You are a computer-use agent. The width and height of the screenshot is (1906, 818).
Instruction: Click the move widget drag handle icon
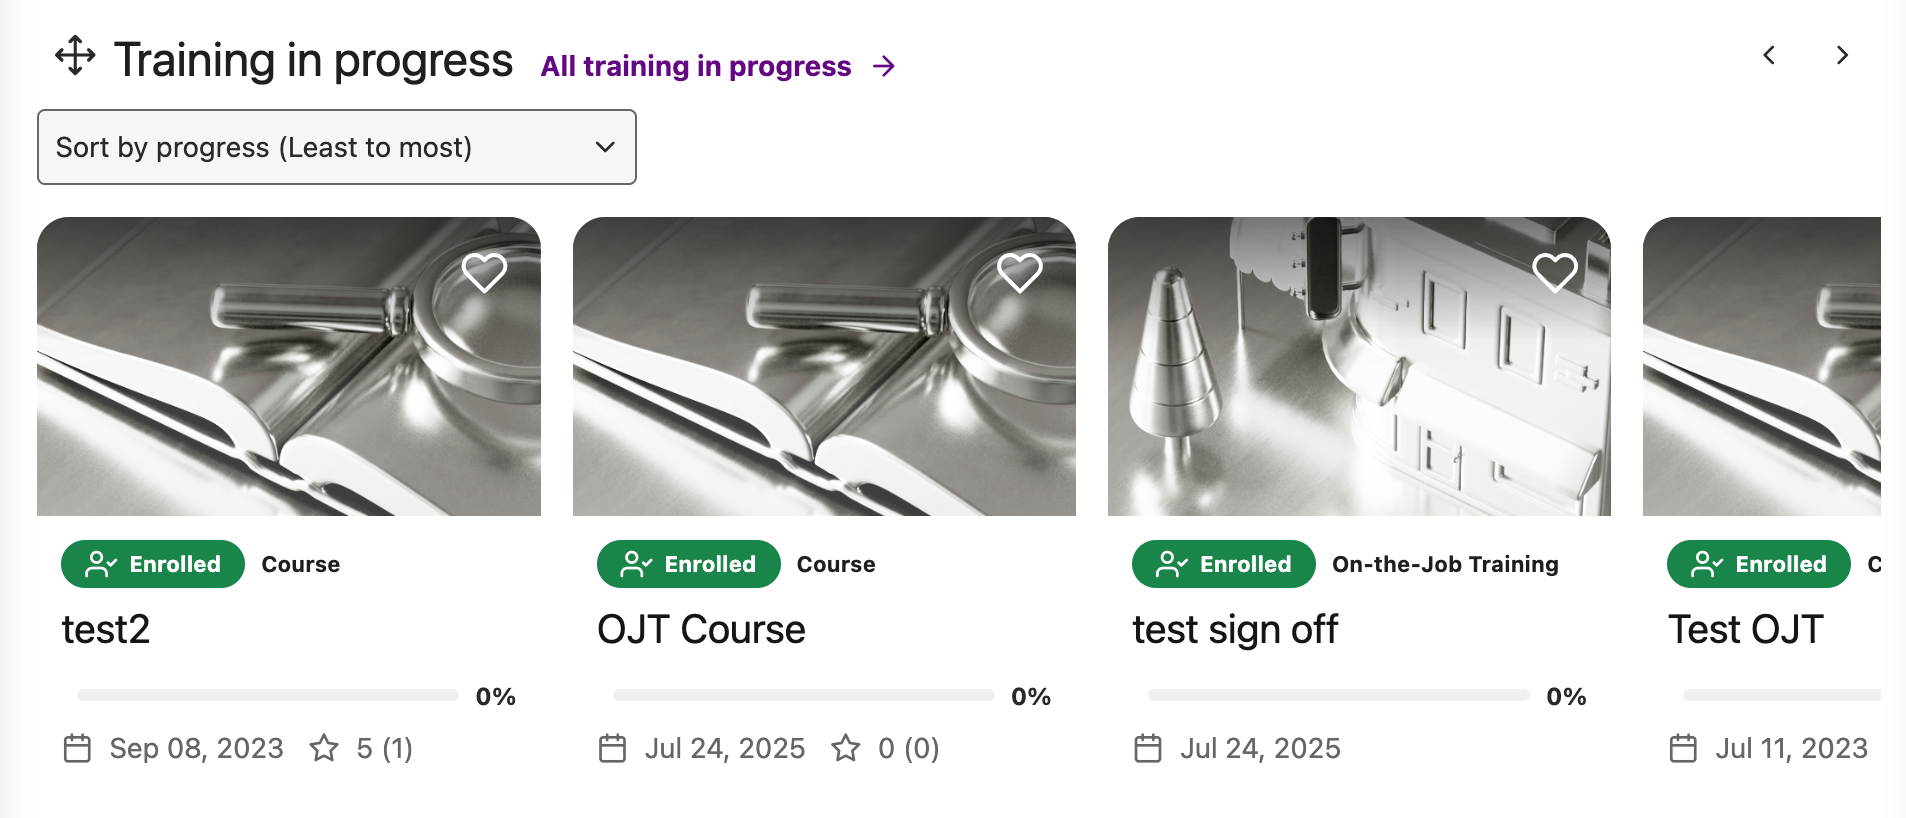tap(75, 56)
